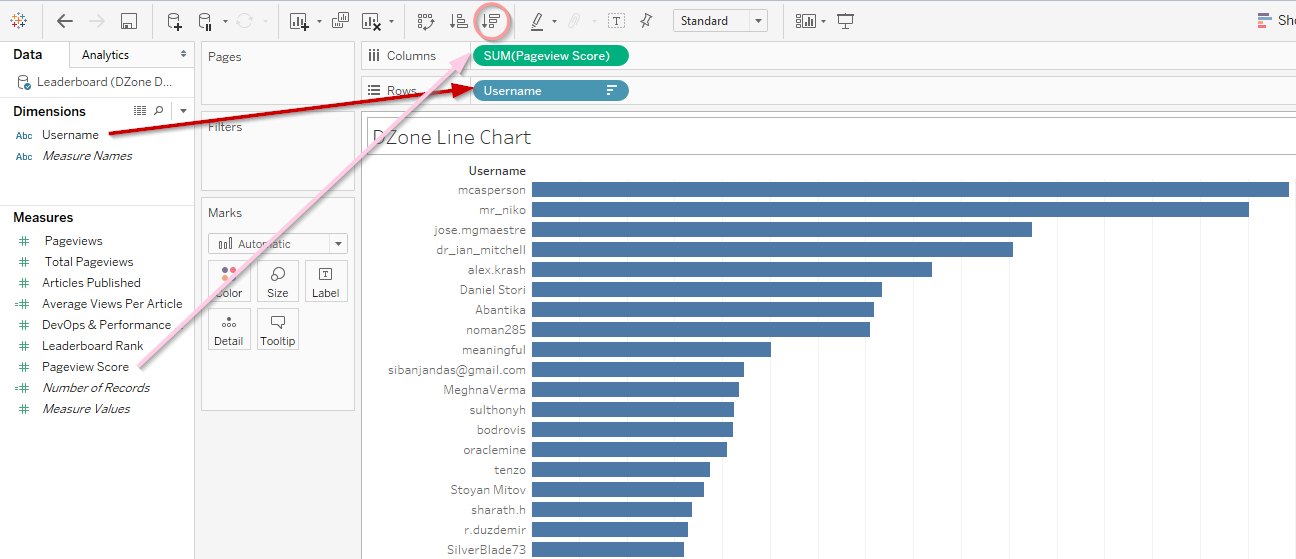Create a new worksheet
Viewport: 1296px width, 559px height.
299,20
